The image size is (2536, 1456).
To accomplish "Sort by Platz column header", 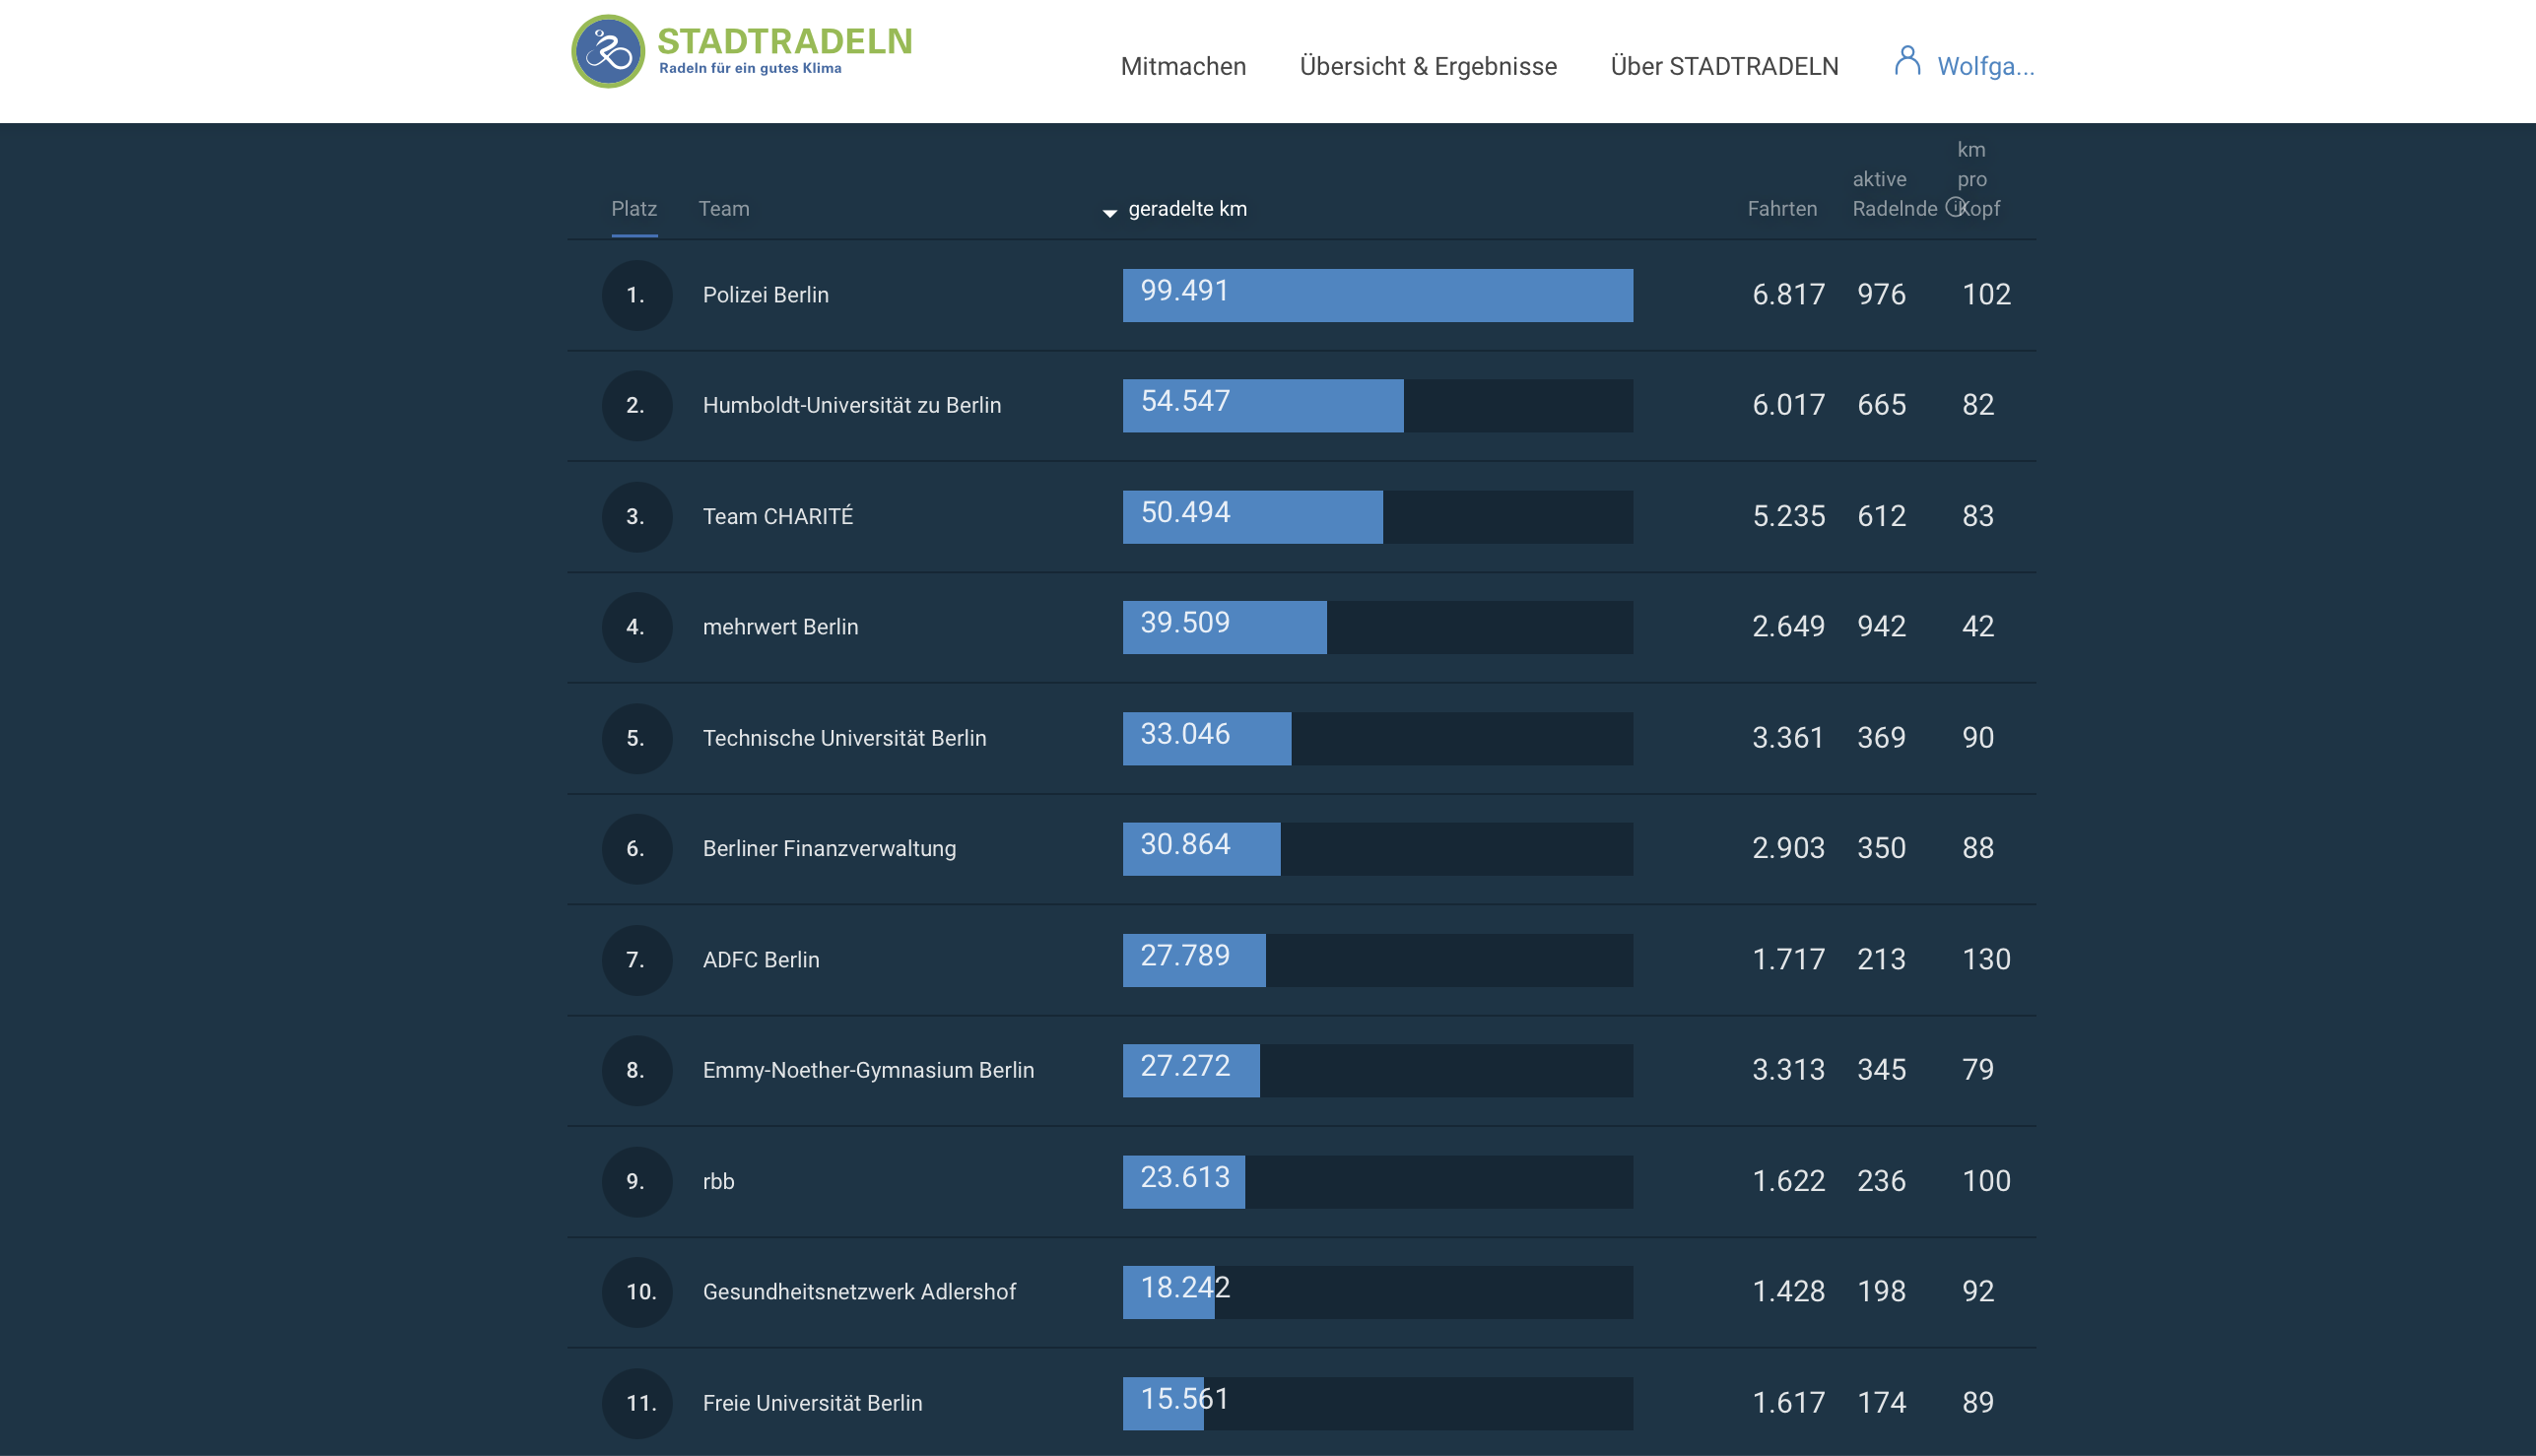I will point(634,208).
